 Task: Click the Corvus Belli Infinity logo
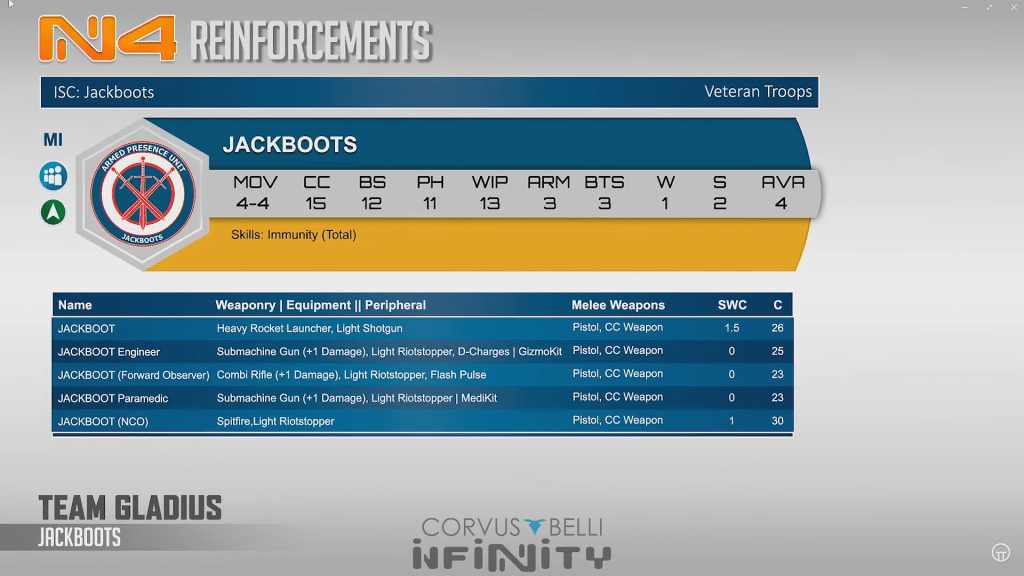(x=512, y=543)
